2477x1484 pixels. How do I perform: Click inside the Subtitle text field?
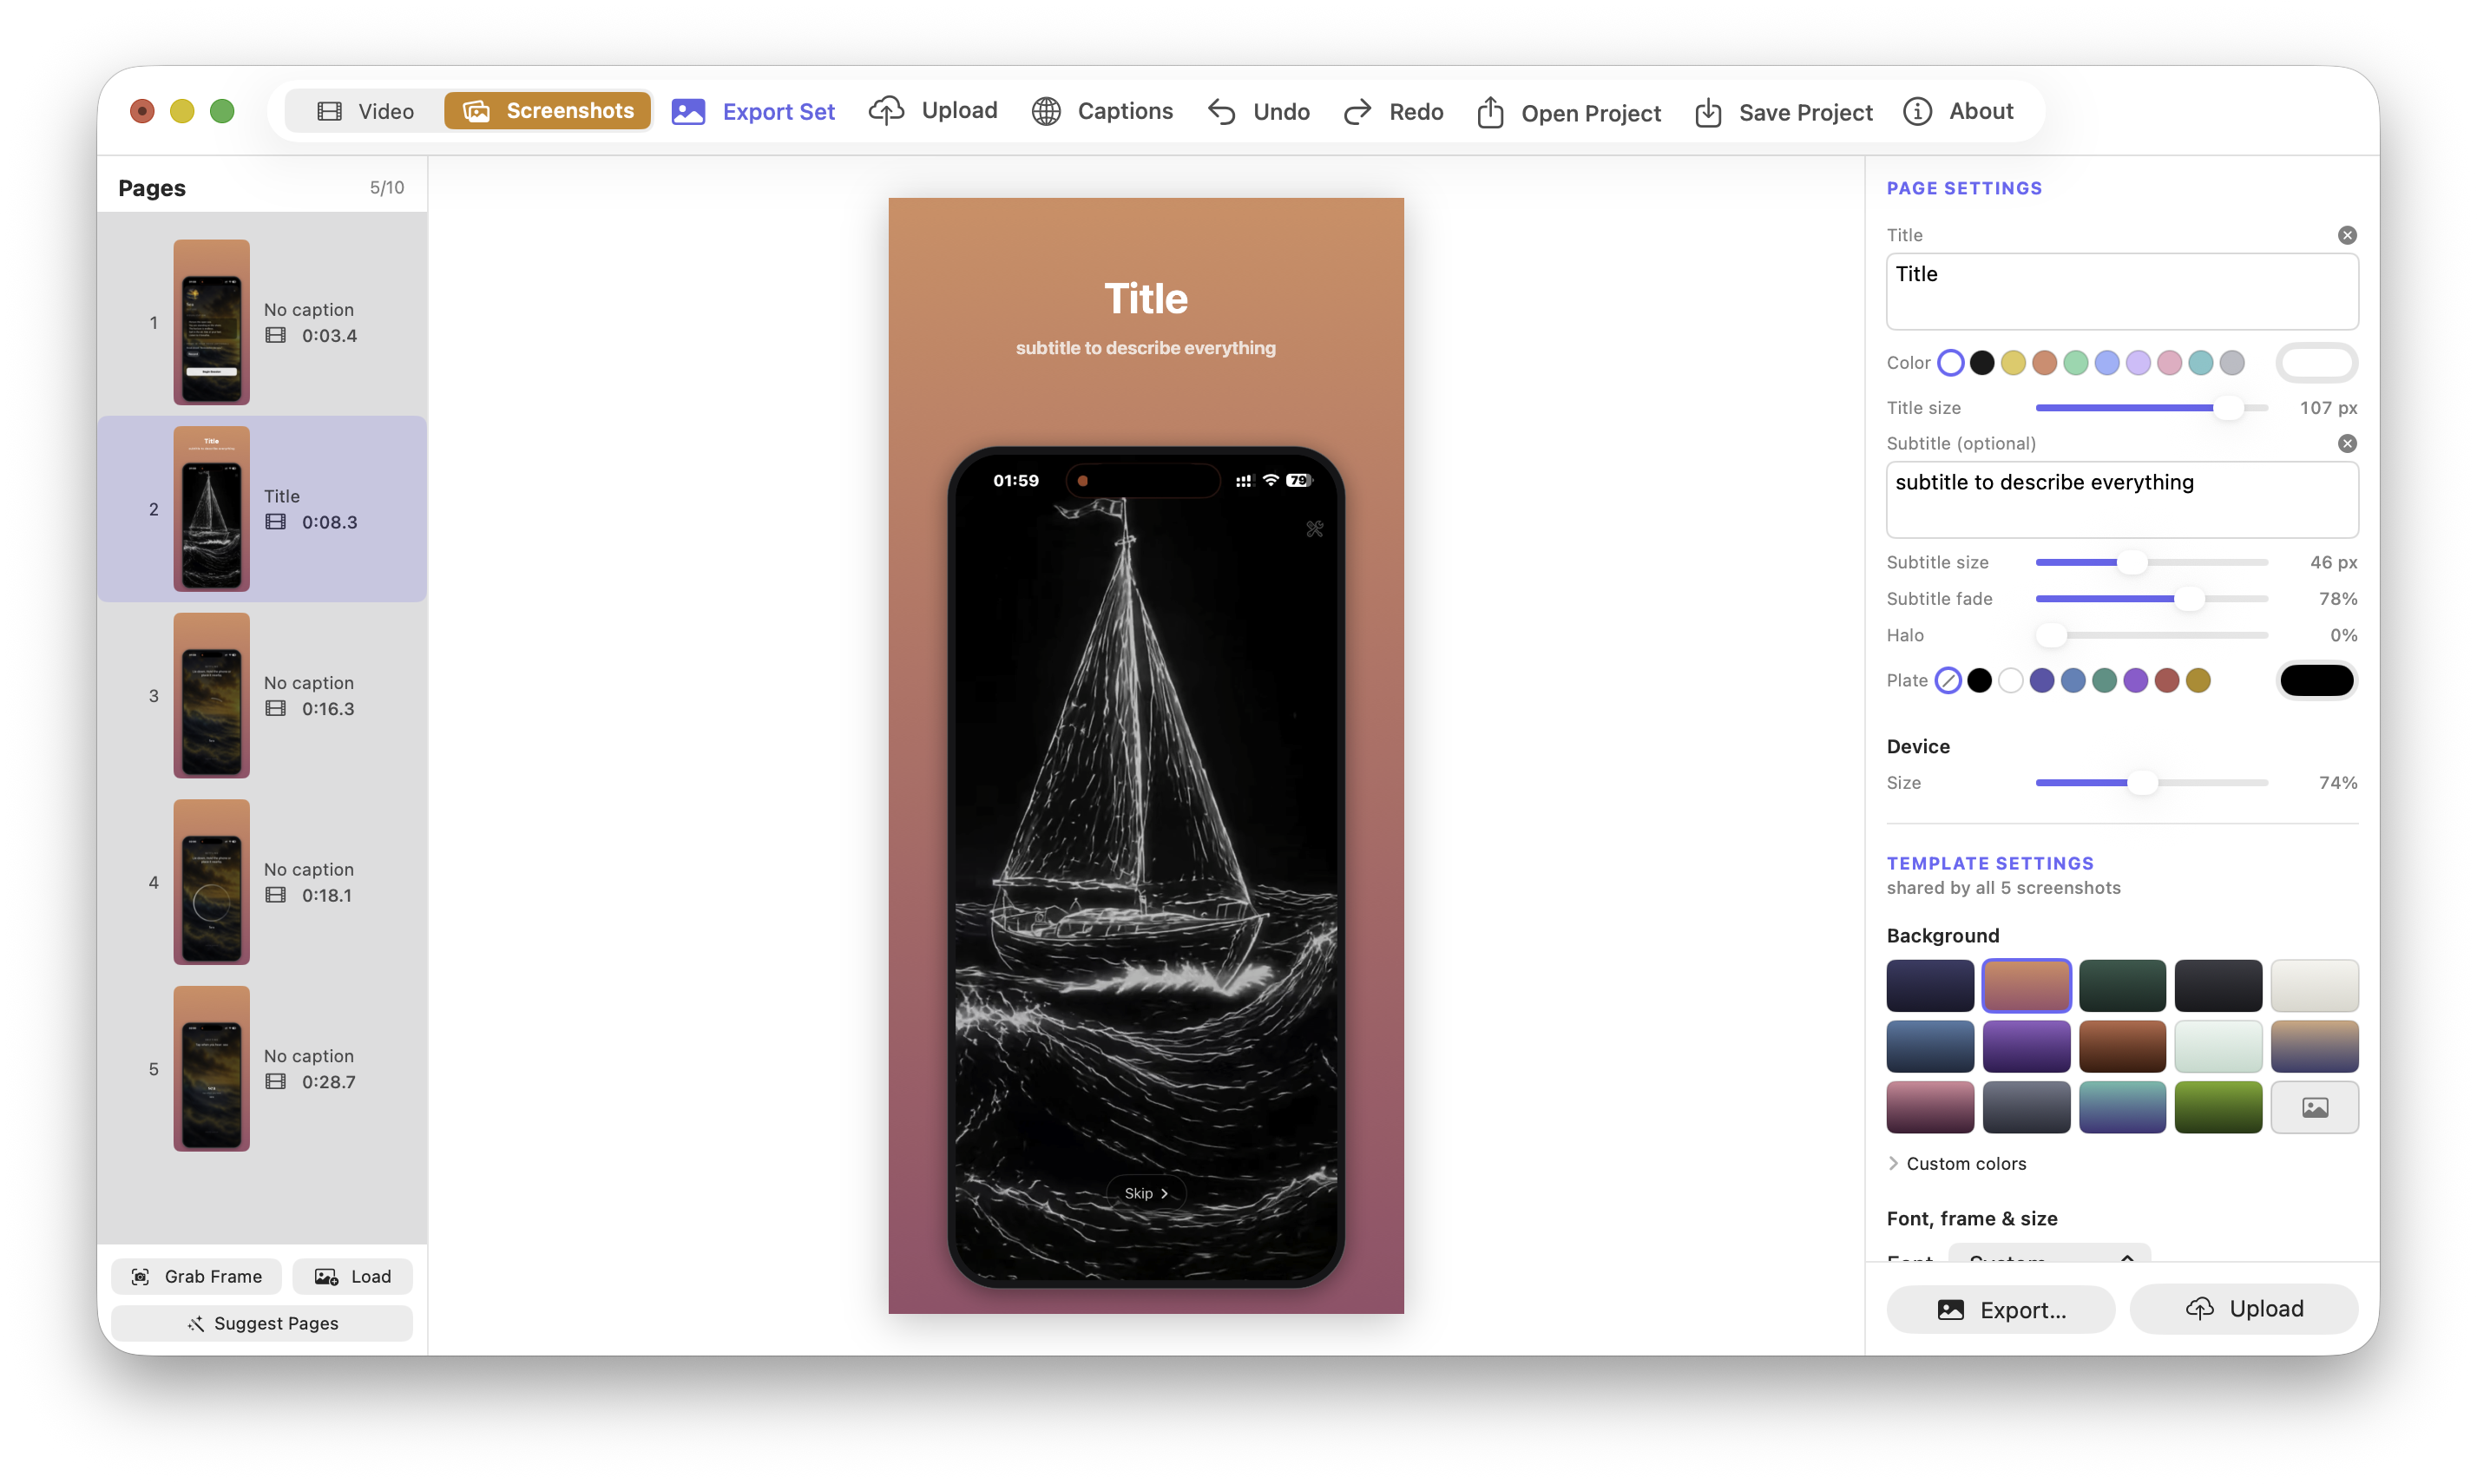coord(2121,499)
